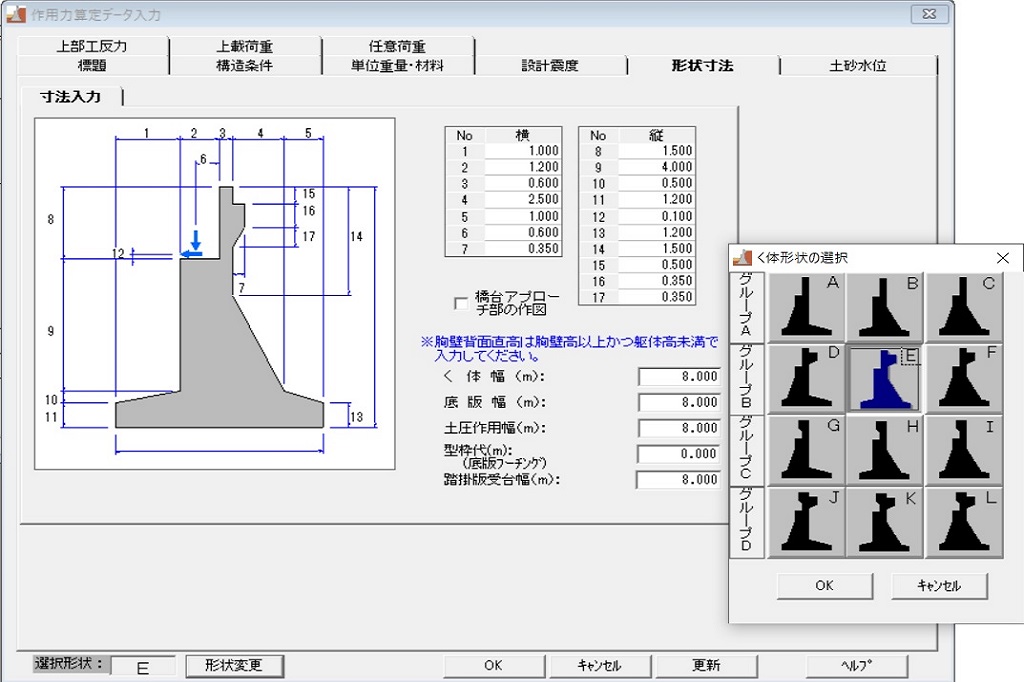Viewport: 1024px width, 682px height.
Task: Click the く体幅 input field
Action: pos(679,377)
